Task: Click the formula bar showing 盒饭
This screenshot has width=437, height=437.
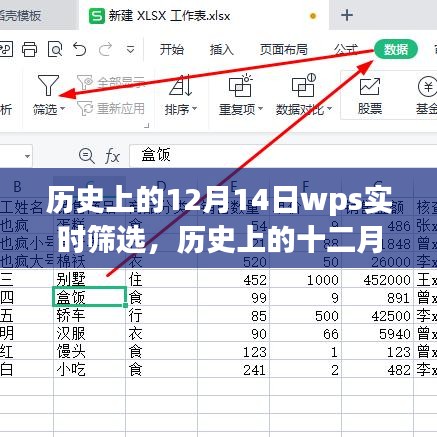Action: point(283,155)
